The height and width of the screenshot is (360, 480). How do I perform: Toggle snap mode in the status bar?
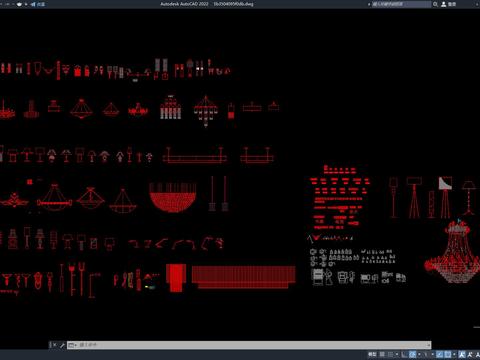(391, 354)
